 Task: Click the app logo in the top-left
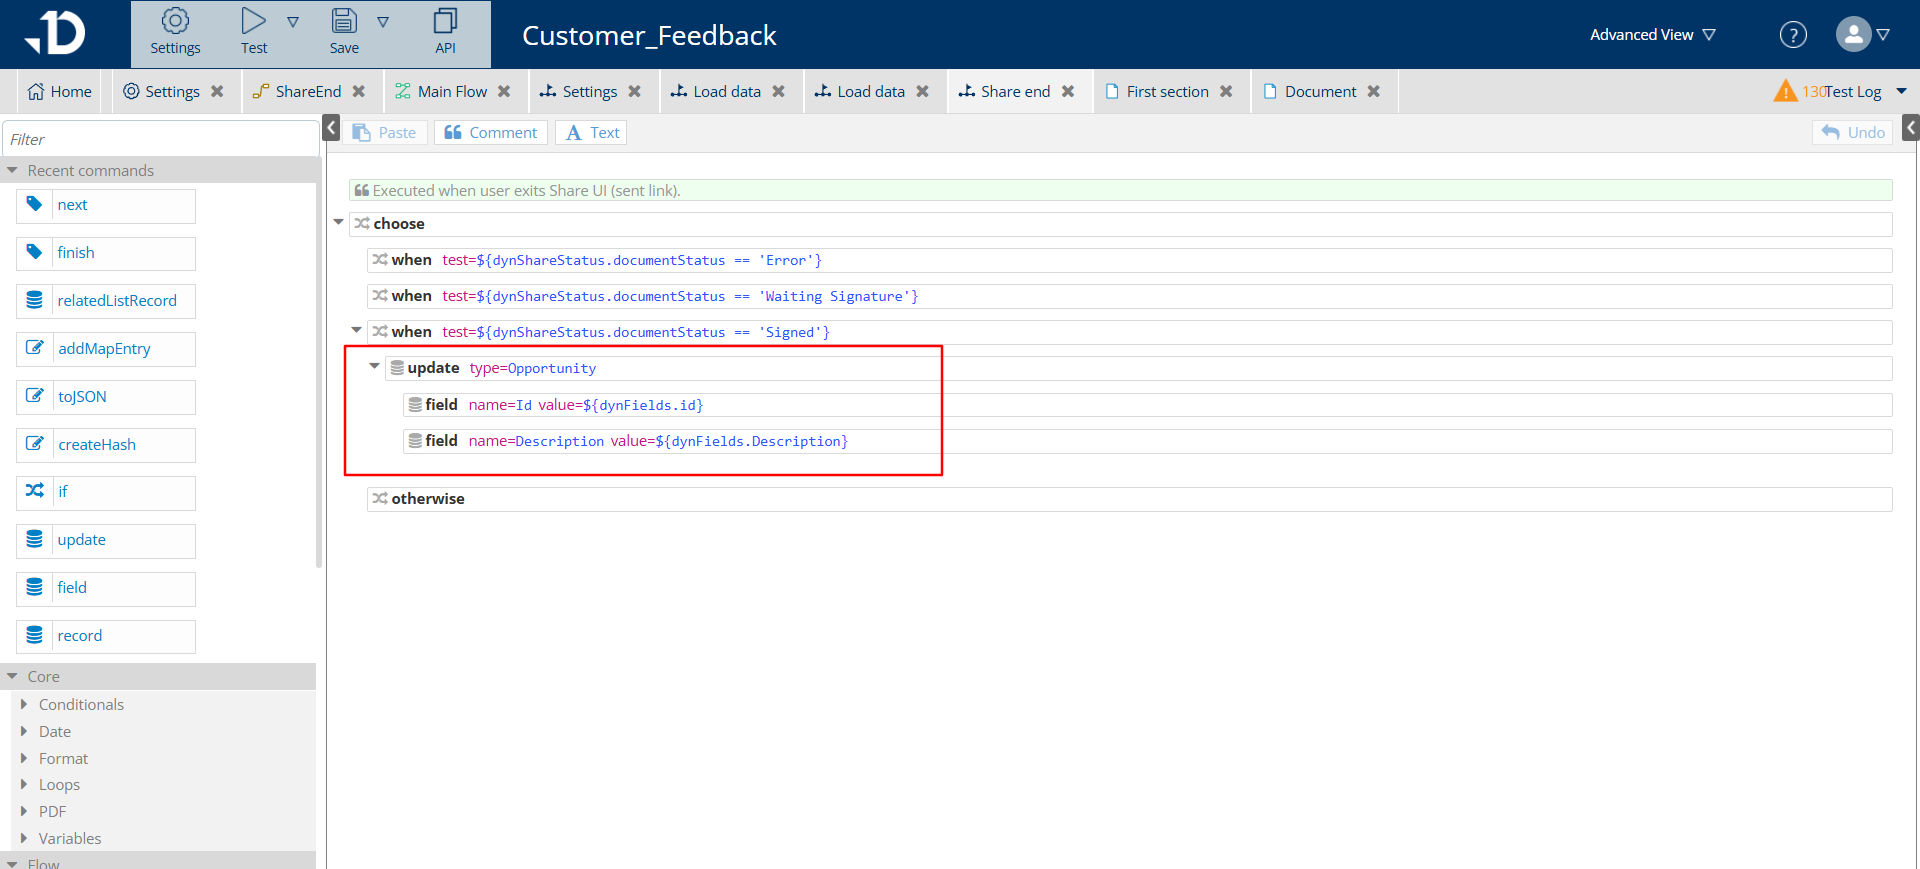pyautogui.click(x=56, y=32)
